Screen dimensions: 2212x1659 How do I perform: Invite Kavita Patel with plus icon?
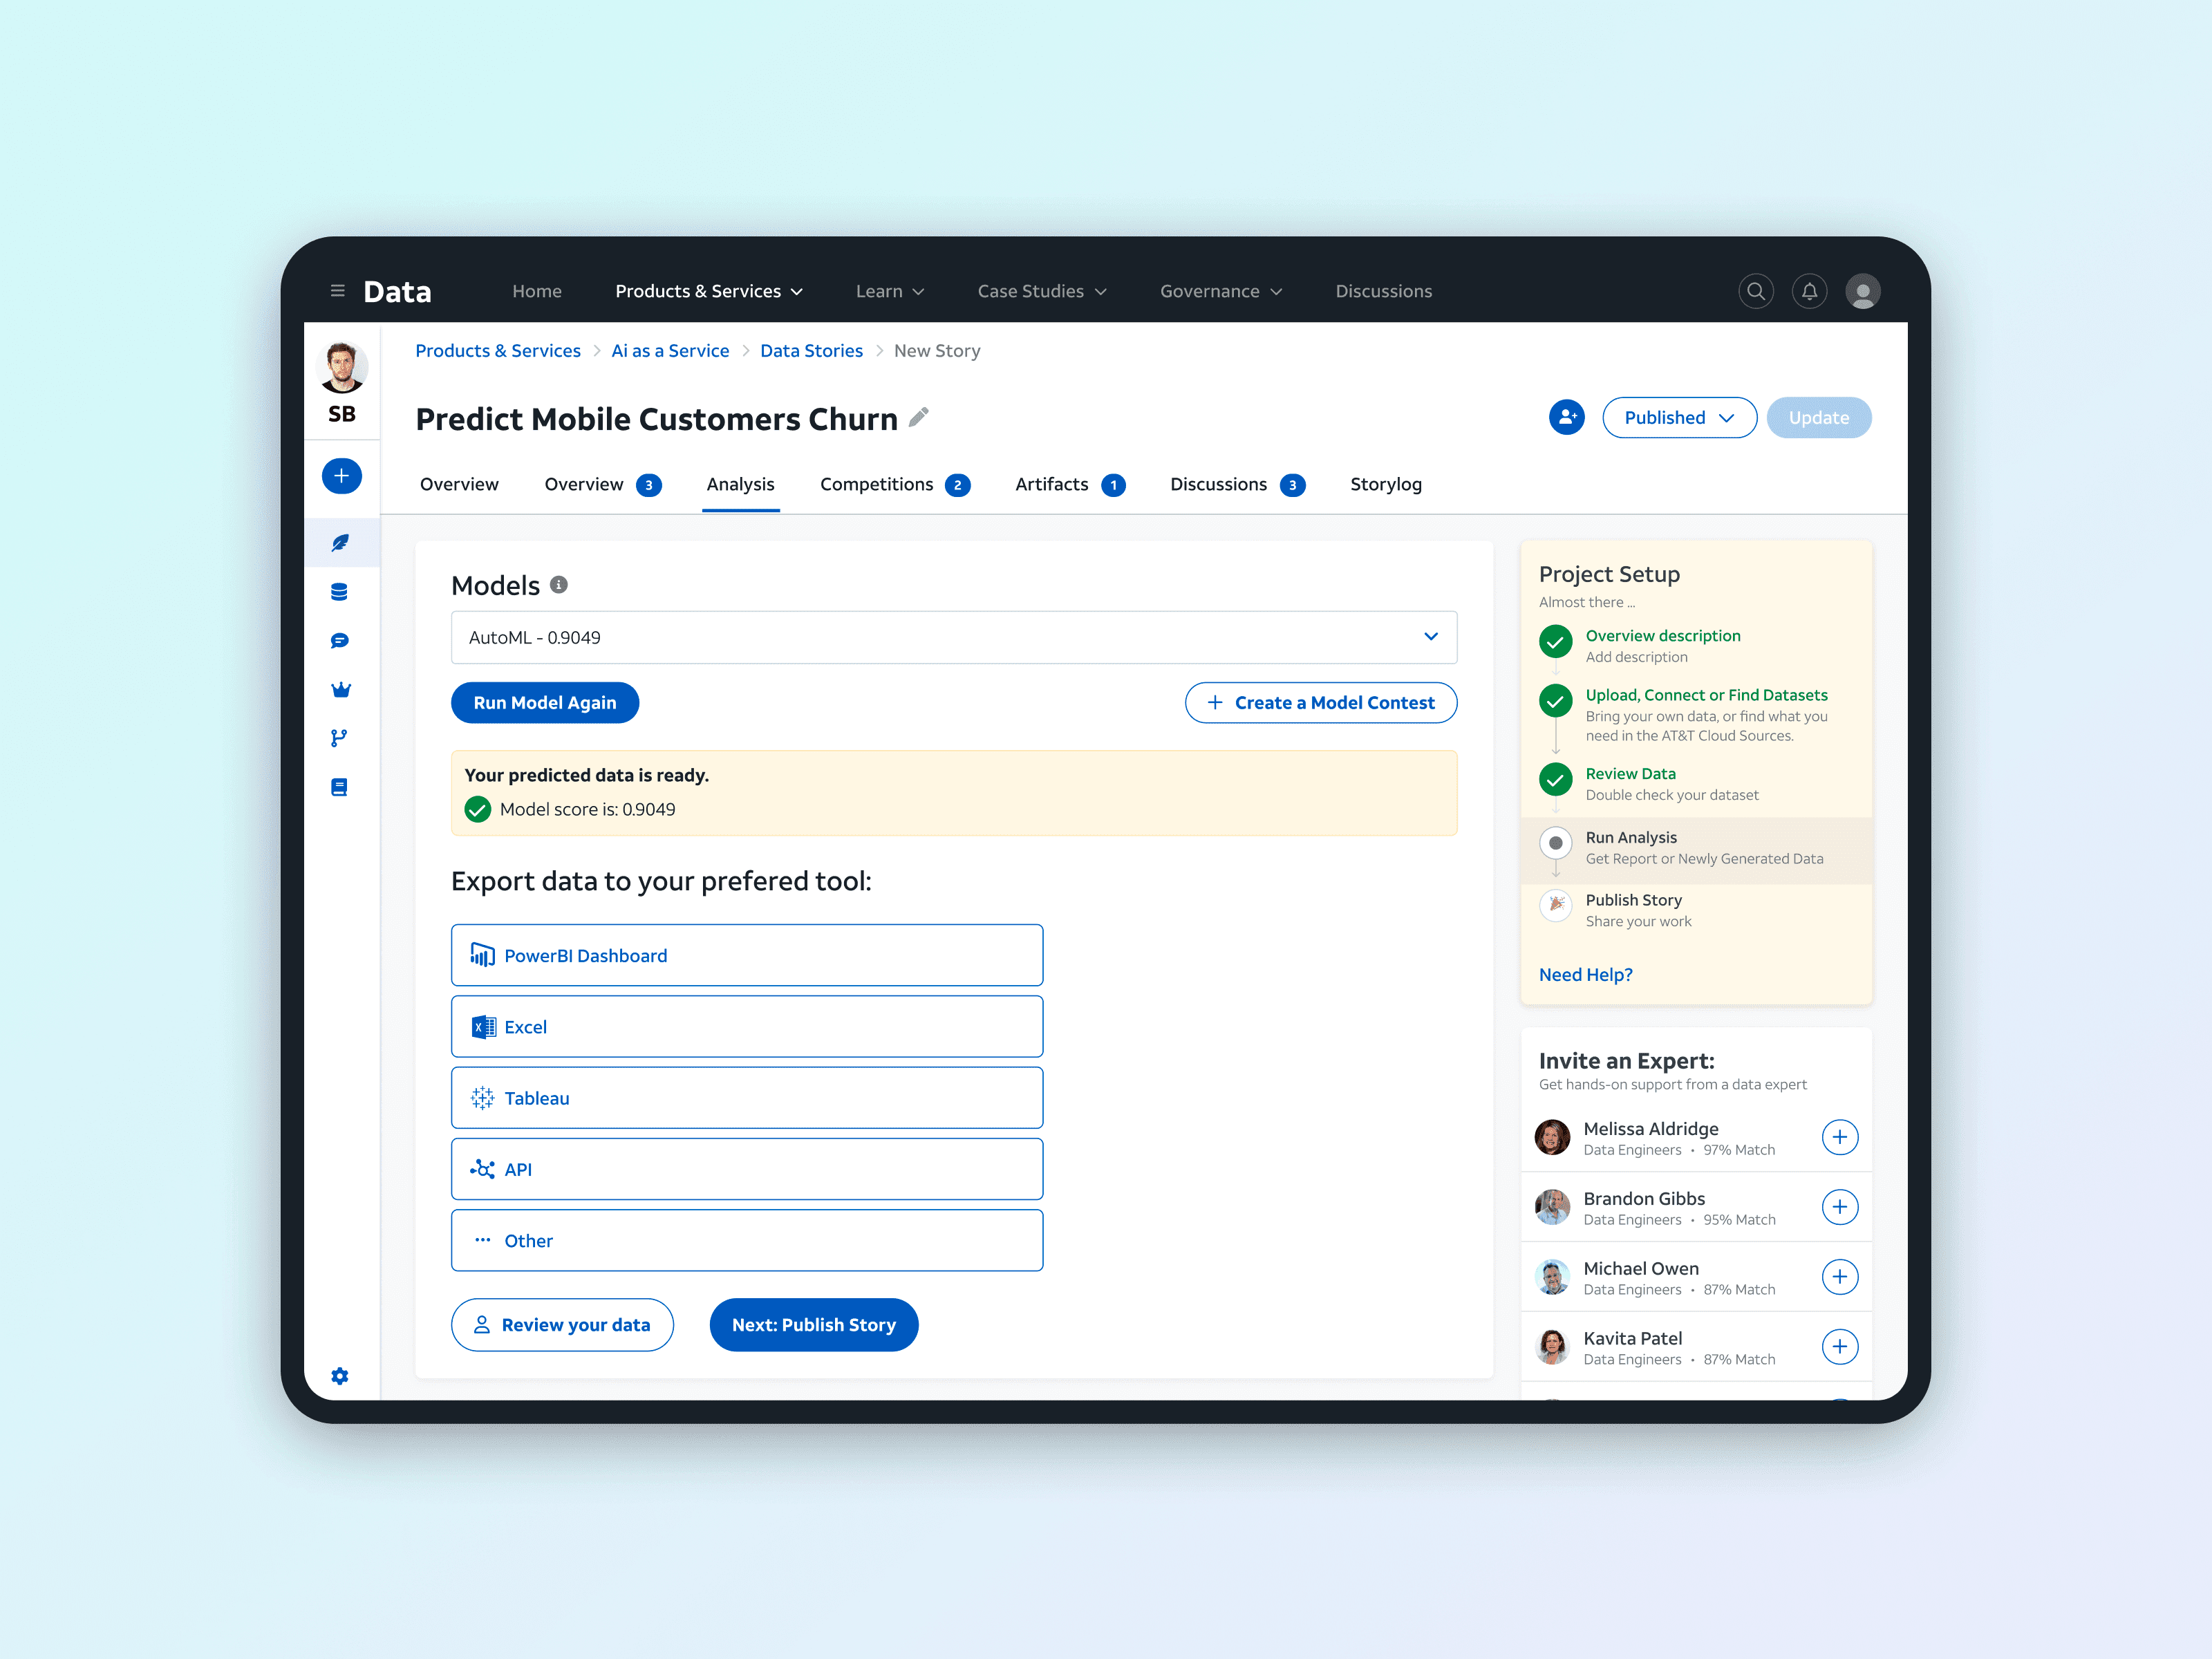[1839, 1347]
